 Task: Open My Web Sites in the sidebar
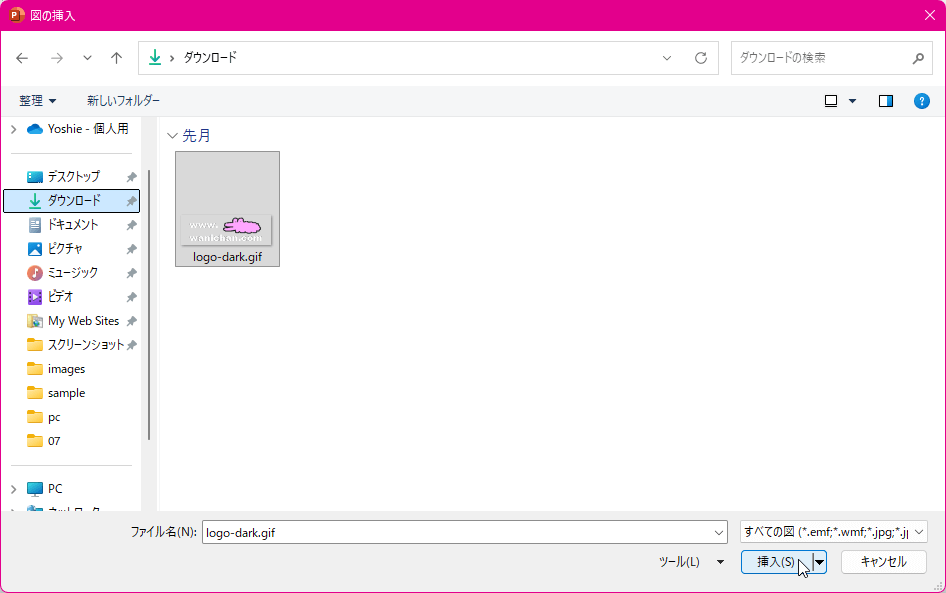coord(83,321)
